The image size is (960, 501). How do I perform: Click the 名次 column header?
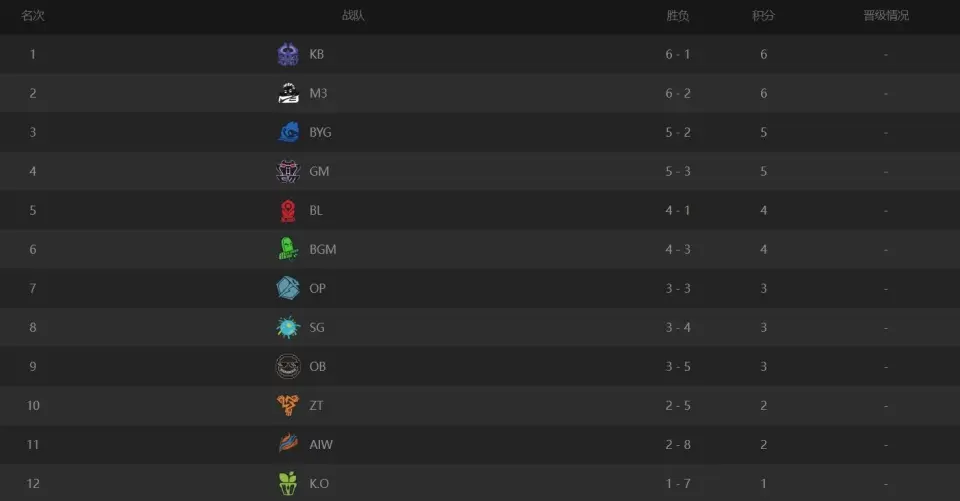click(32, 15)
